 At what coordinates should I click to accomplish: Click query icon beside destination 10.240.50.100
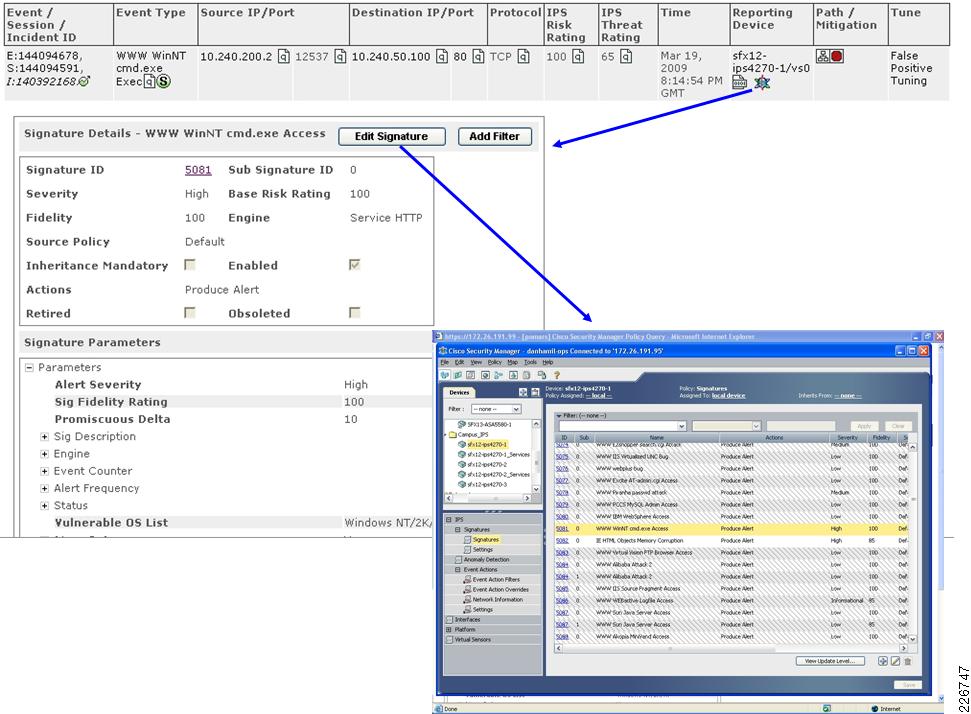coord(442,56)
